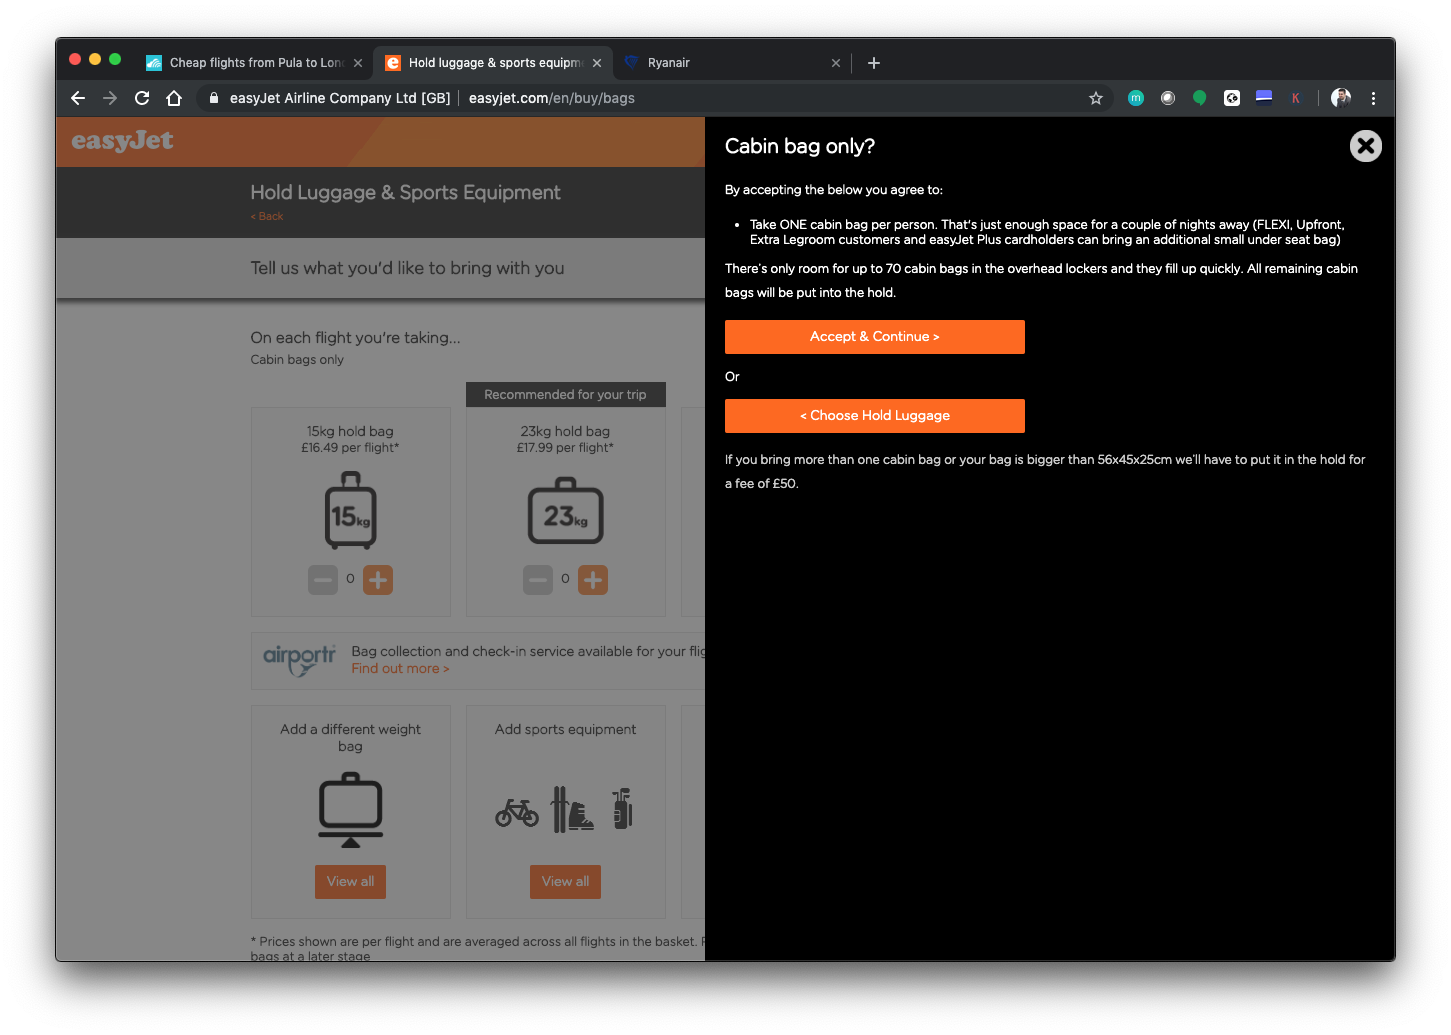Click the 23kg suitcase icon
This screenshot has height=1035, width=1451.
pos(565,513)
